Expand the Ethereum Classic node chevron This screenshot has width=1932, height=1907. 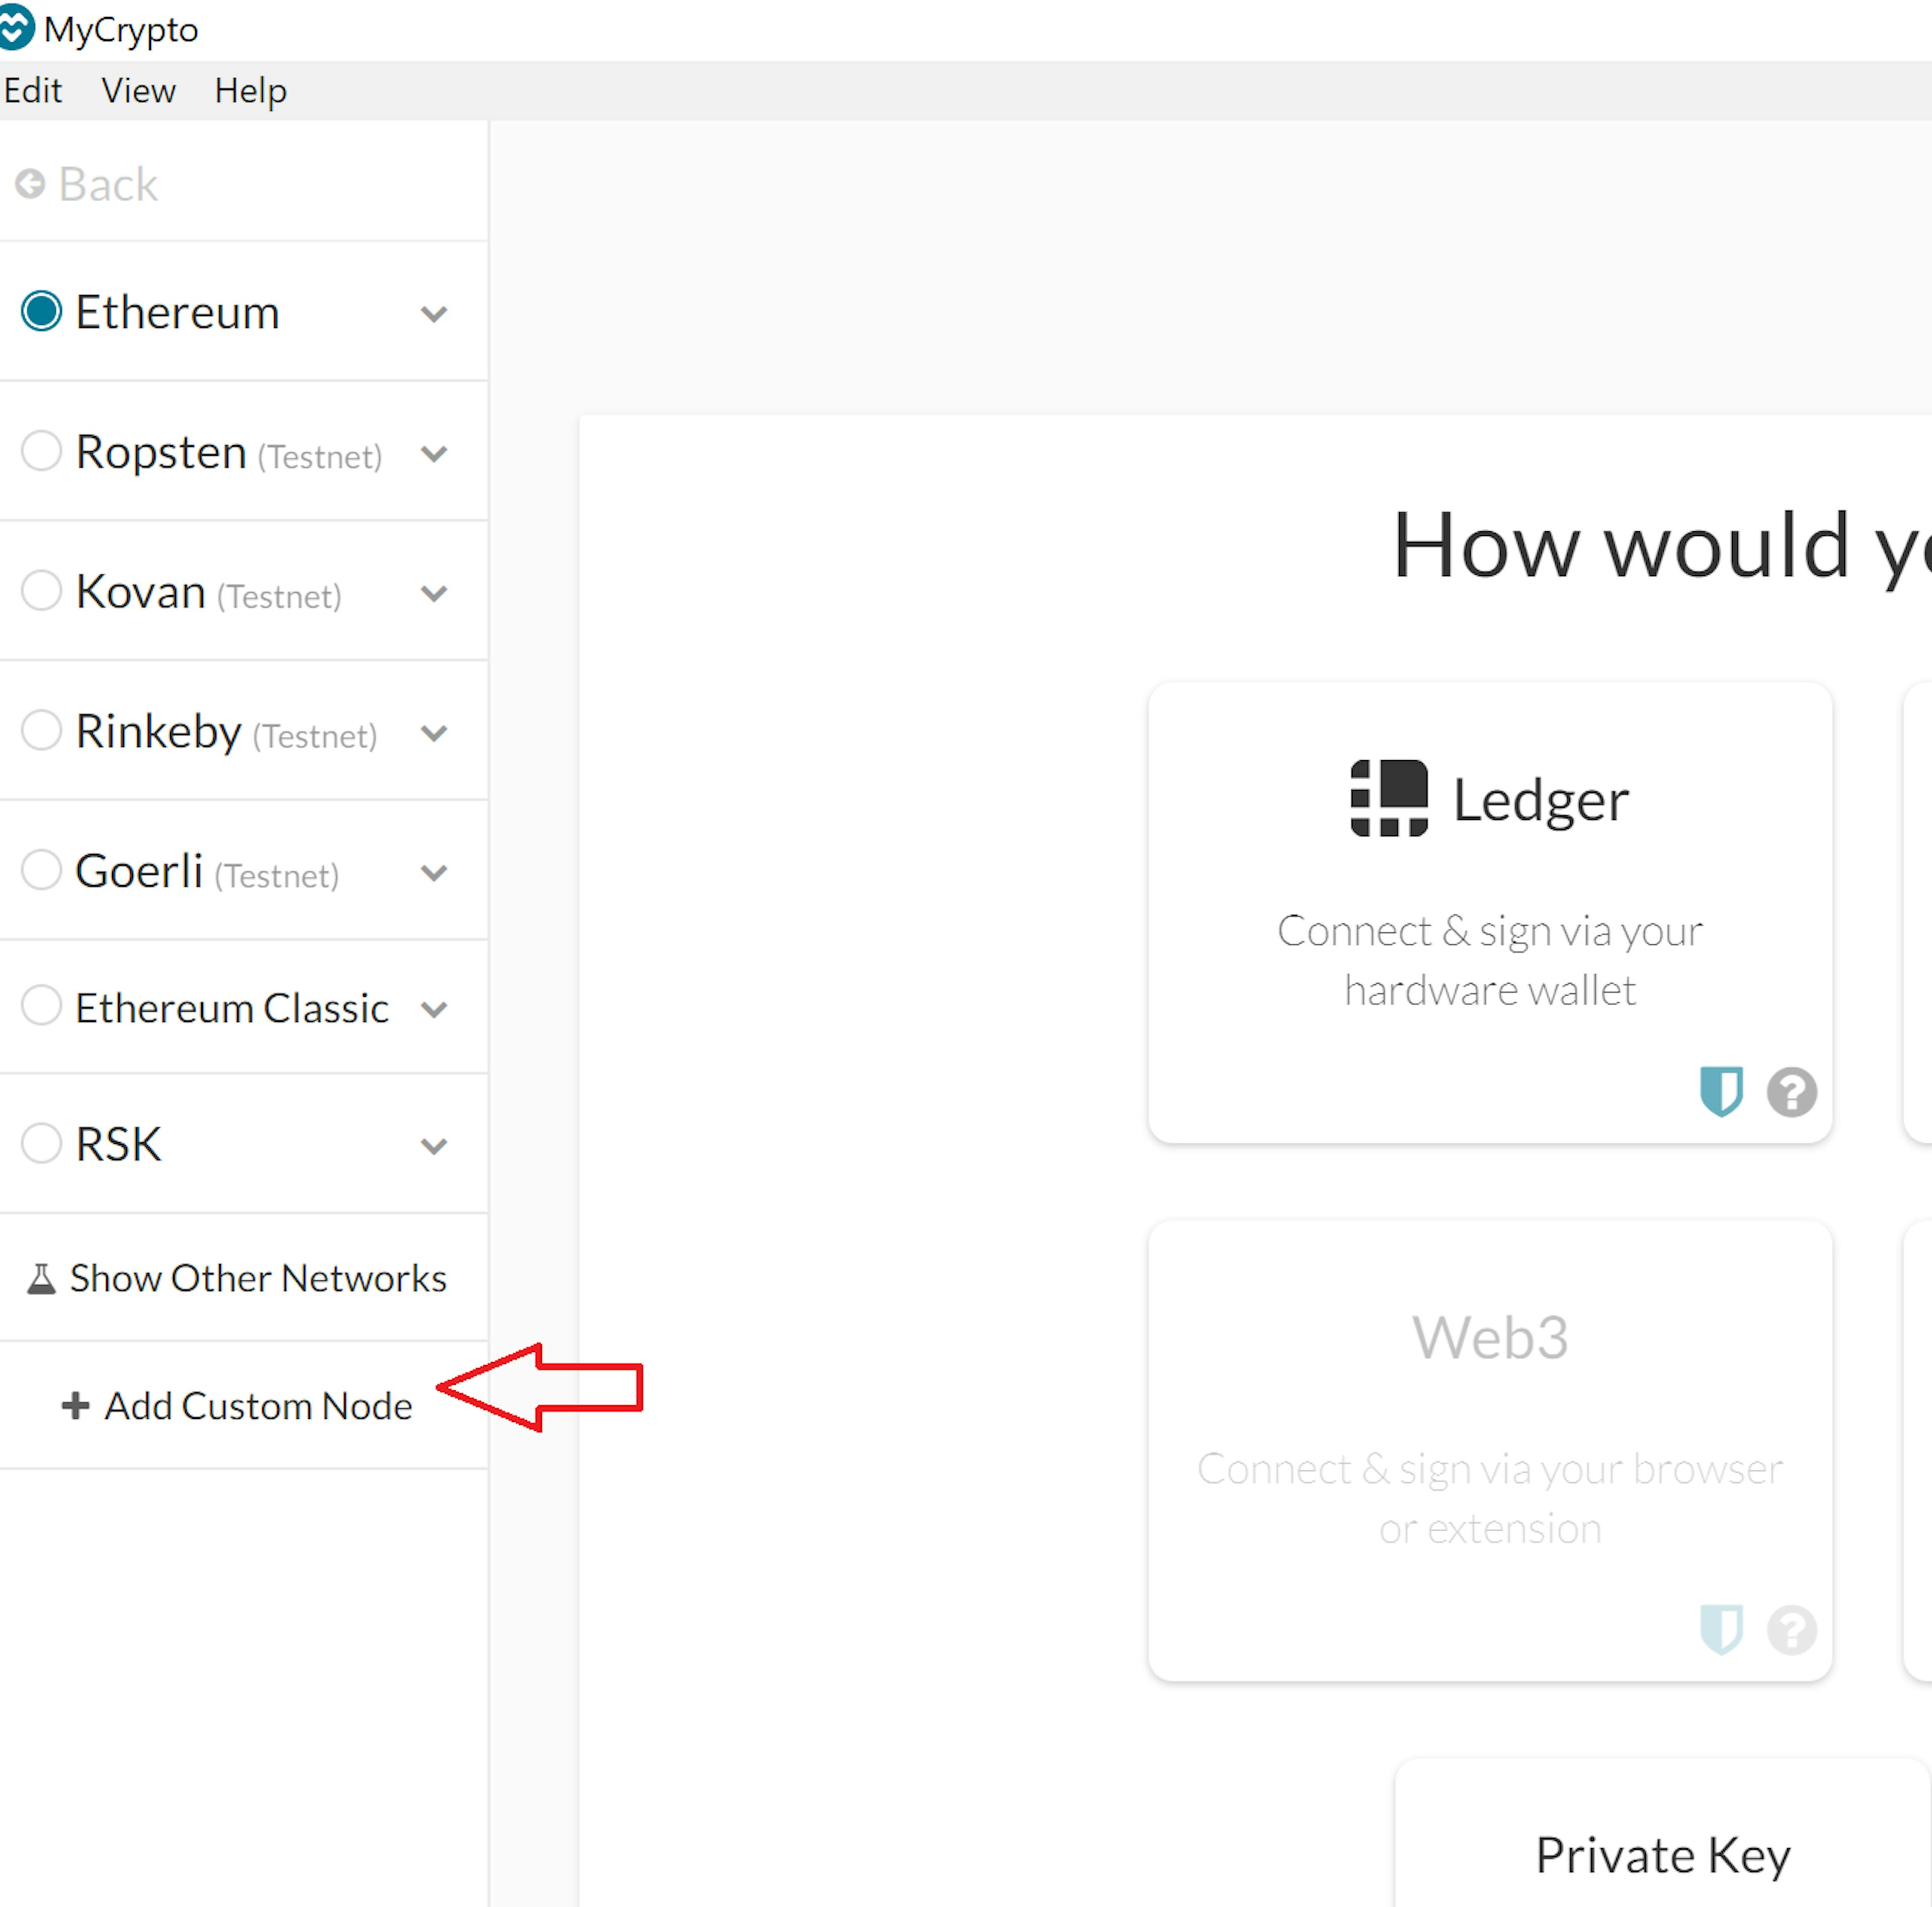tap(433, 1009)
